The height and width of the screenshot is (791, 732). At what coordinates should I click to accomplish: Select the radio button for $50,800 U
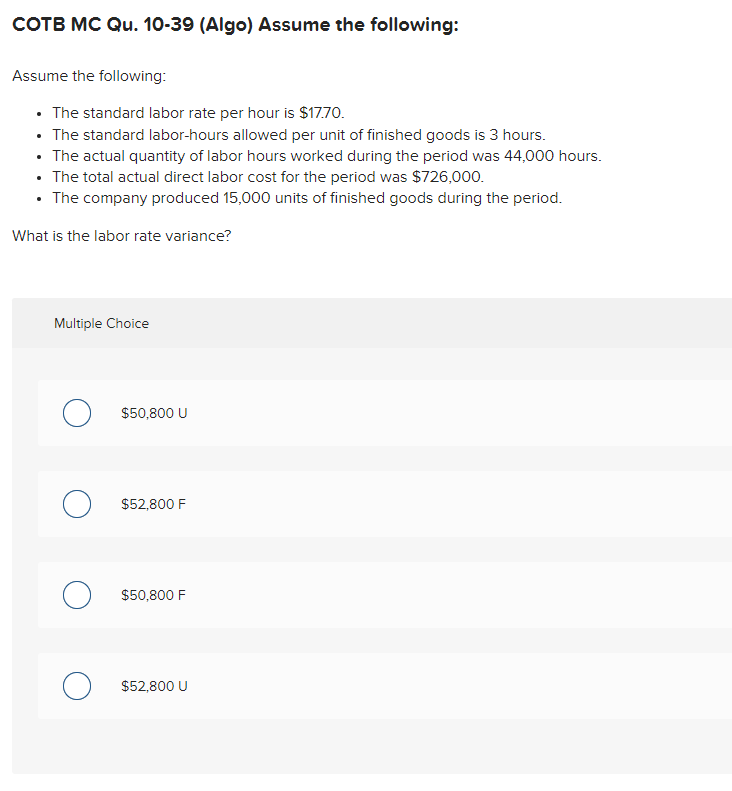(77, 413)
